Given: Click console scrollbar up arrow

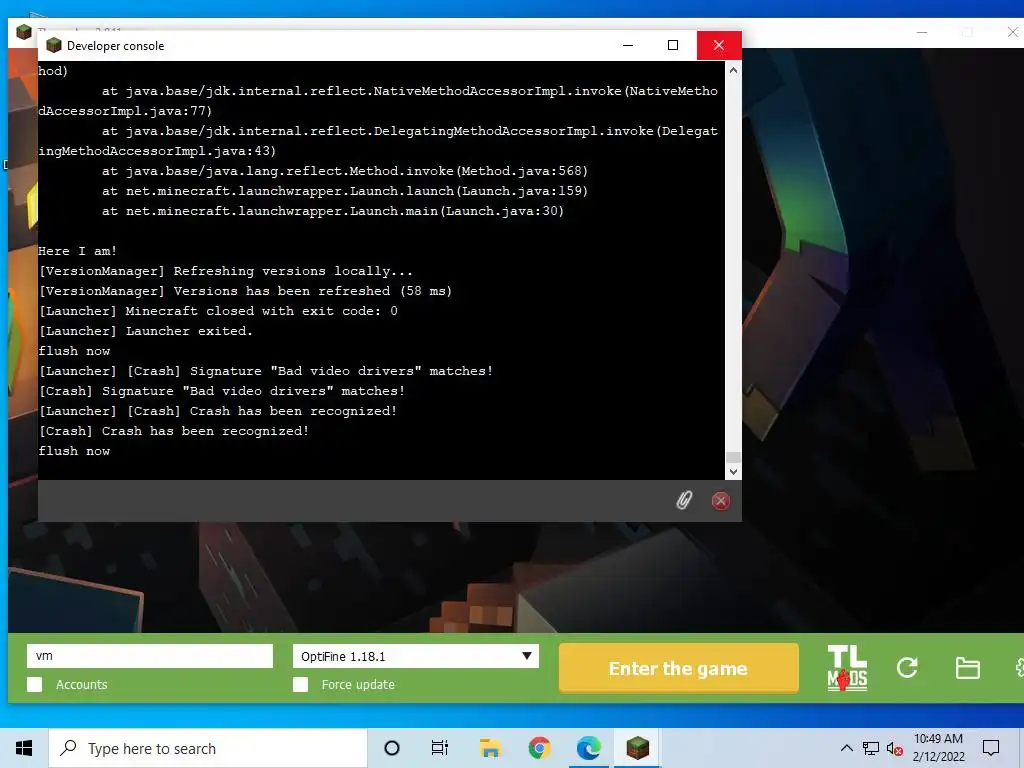Looking at the screenshot, I should click(733, 70).
